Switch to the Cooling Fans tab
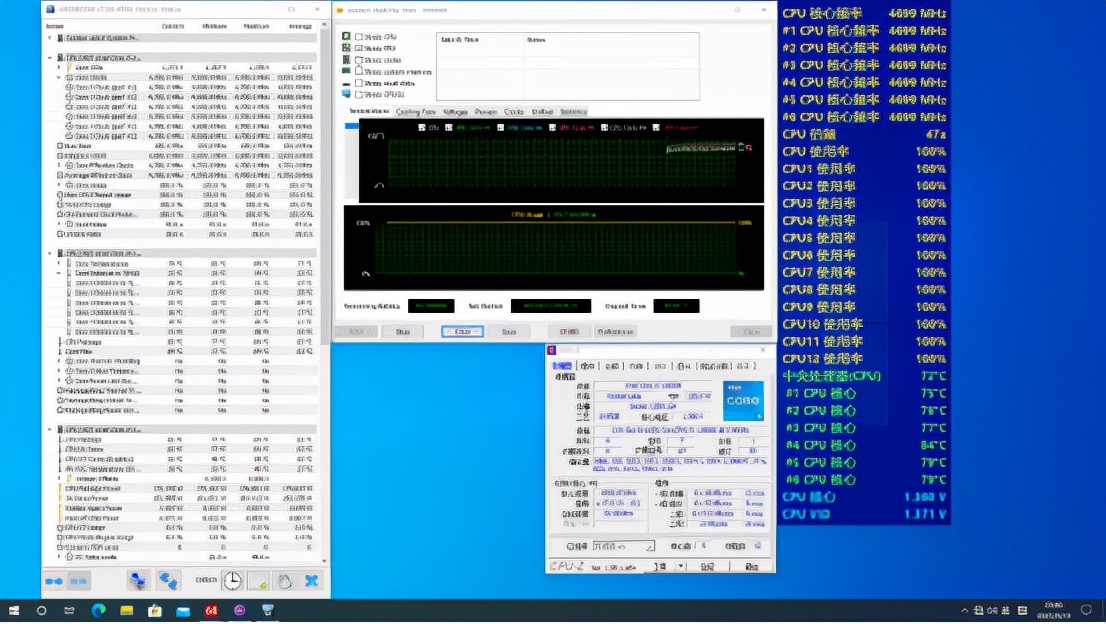Screen dimensions: 1106x624 coord(415,112)
